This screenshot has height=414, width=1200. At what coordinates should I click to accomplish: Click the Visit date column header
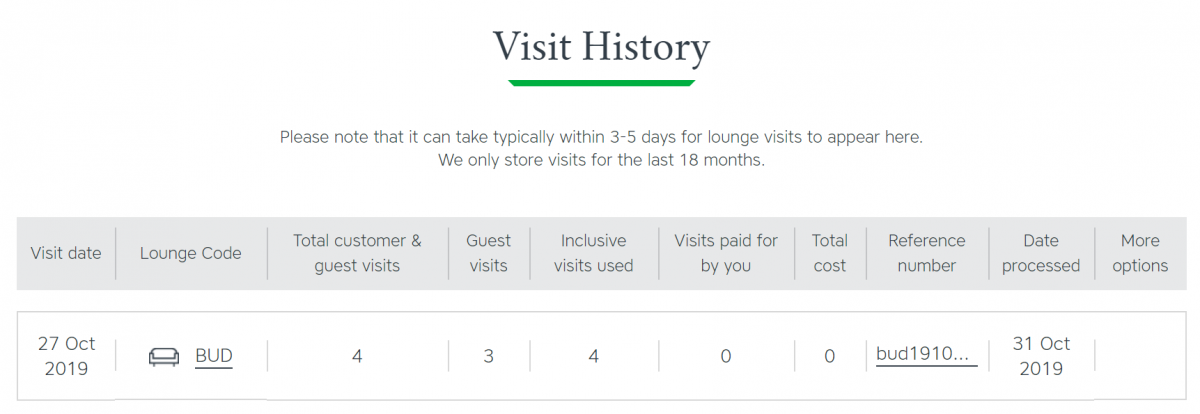pyautogui.click(x=66, y=253)
